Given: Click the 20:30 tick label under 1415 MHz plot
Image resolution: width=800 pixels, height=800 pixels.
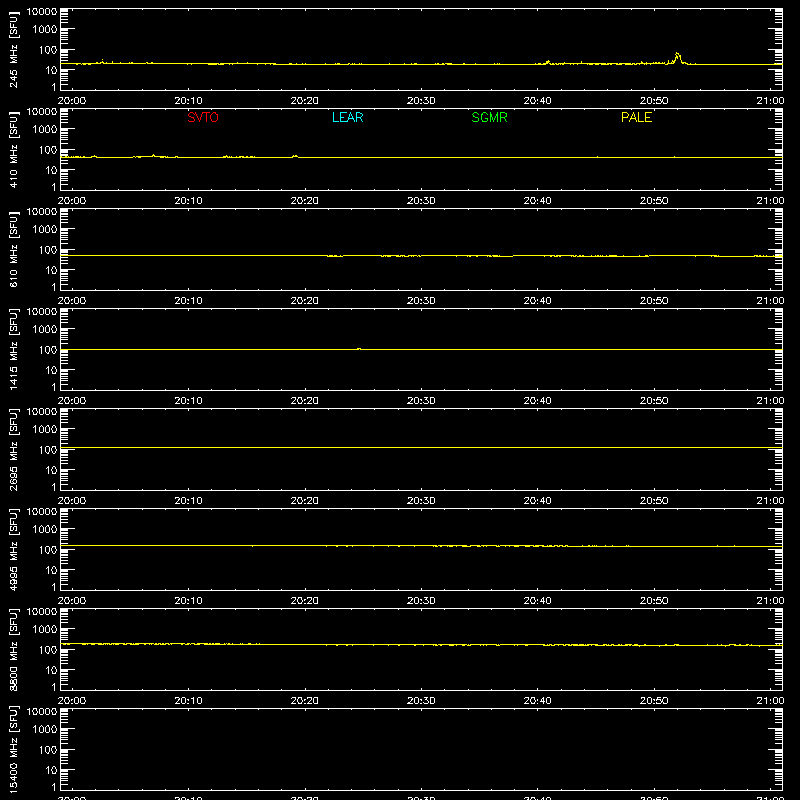Looking at the screenshot, I should (x=421, y=401).
